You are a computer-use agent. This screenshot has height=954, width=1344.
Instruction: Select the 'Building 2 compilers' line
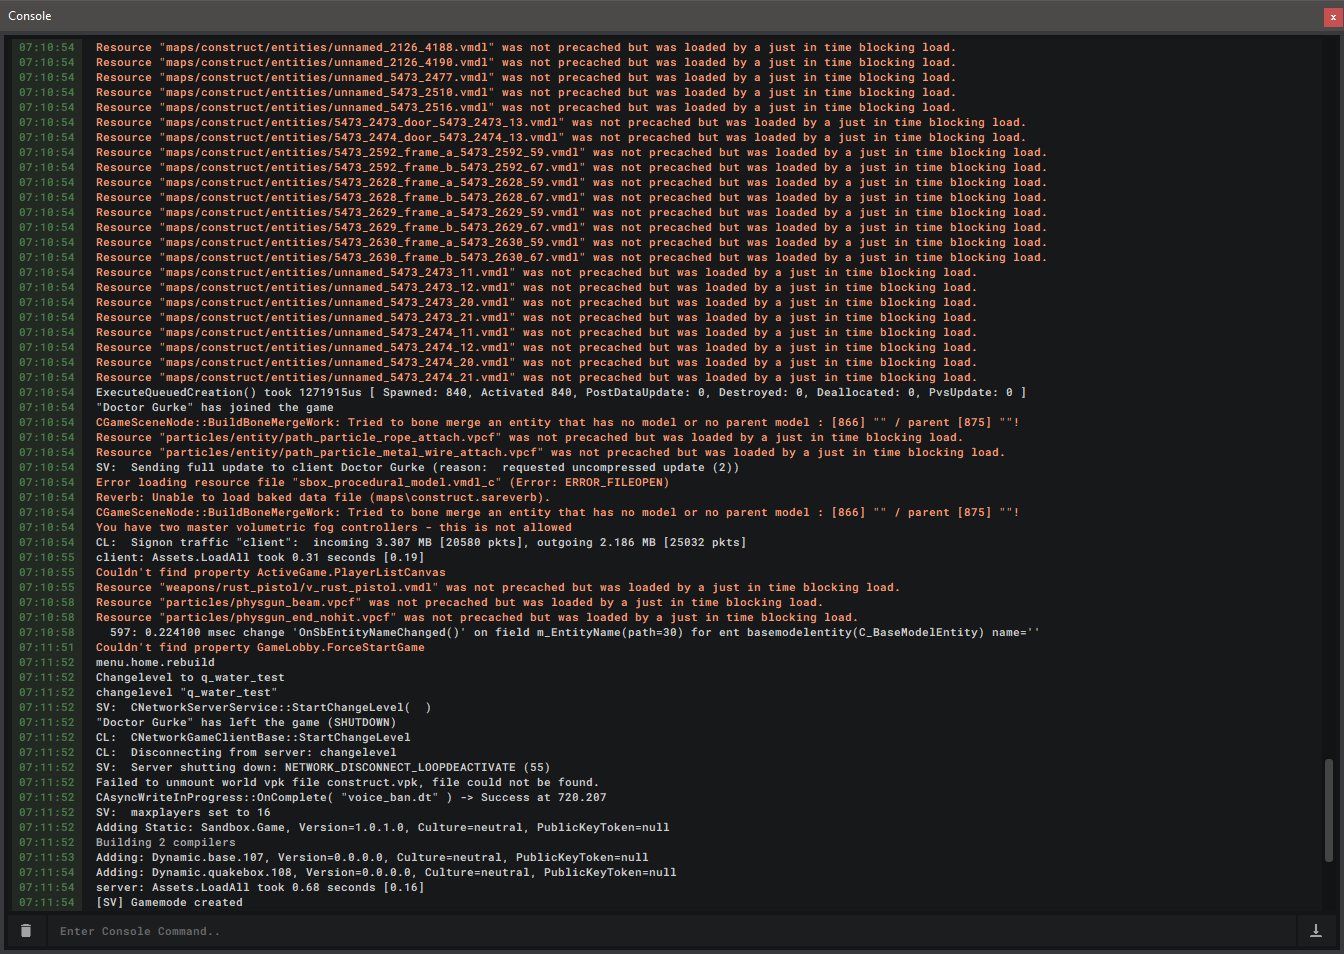click(166, 842)
